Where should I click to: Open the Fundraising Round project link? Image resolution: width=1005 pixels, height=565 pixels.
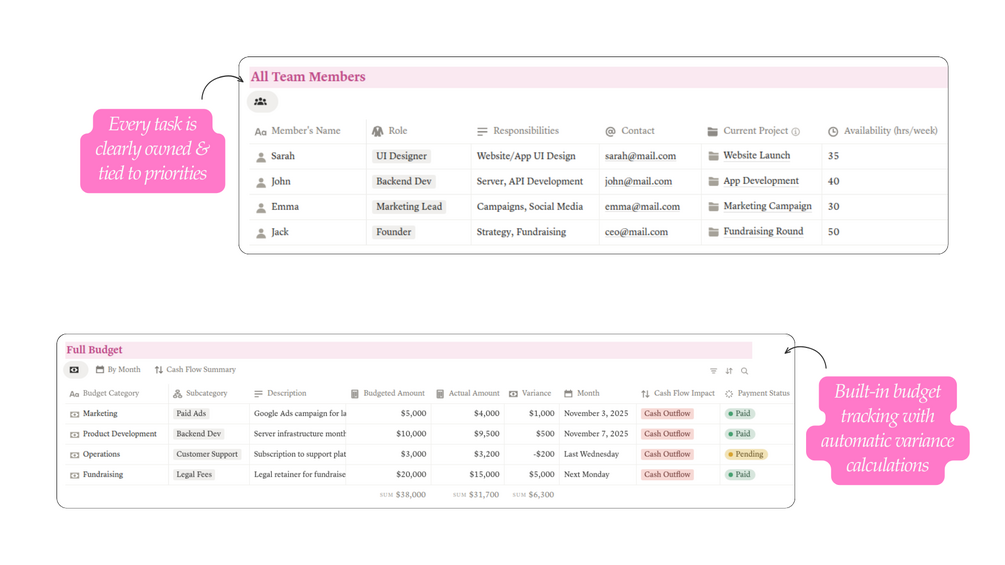[763, 232]
